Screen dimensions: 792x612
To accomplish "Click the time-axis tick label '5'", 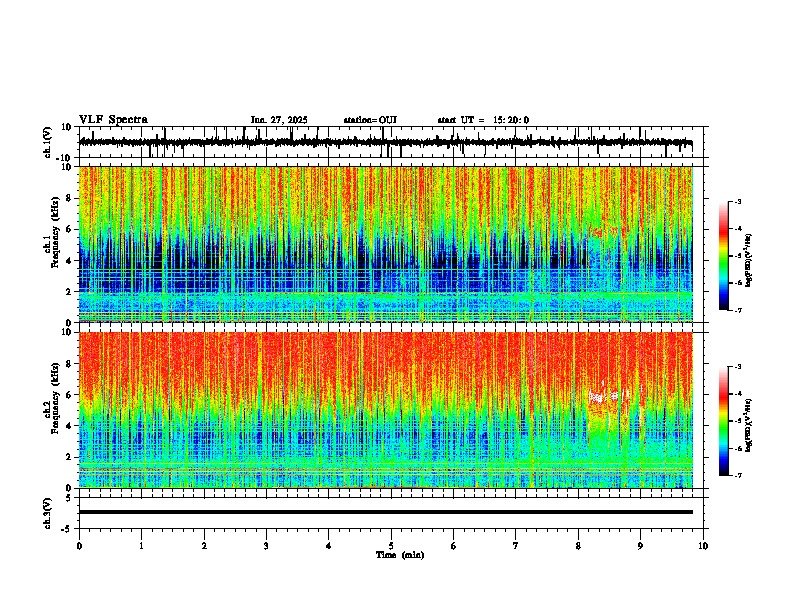I will click(391, 546).
